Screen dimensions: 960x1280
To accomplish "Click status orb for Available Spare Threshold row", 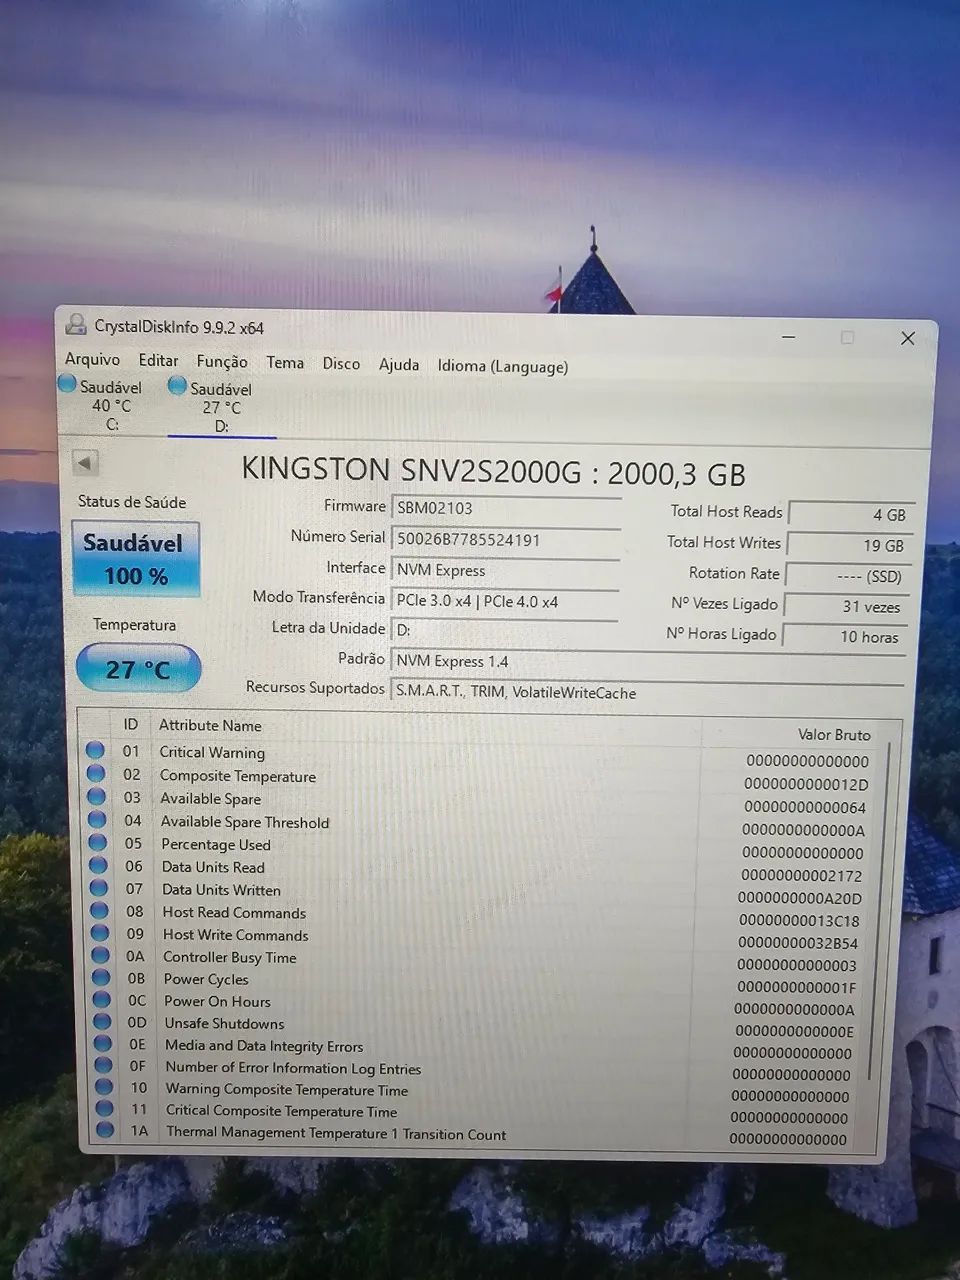I will point(97,819).
